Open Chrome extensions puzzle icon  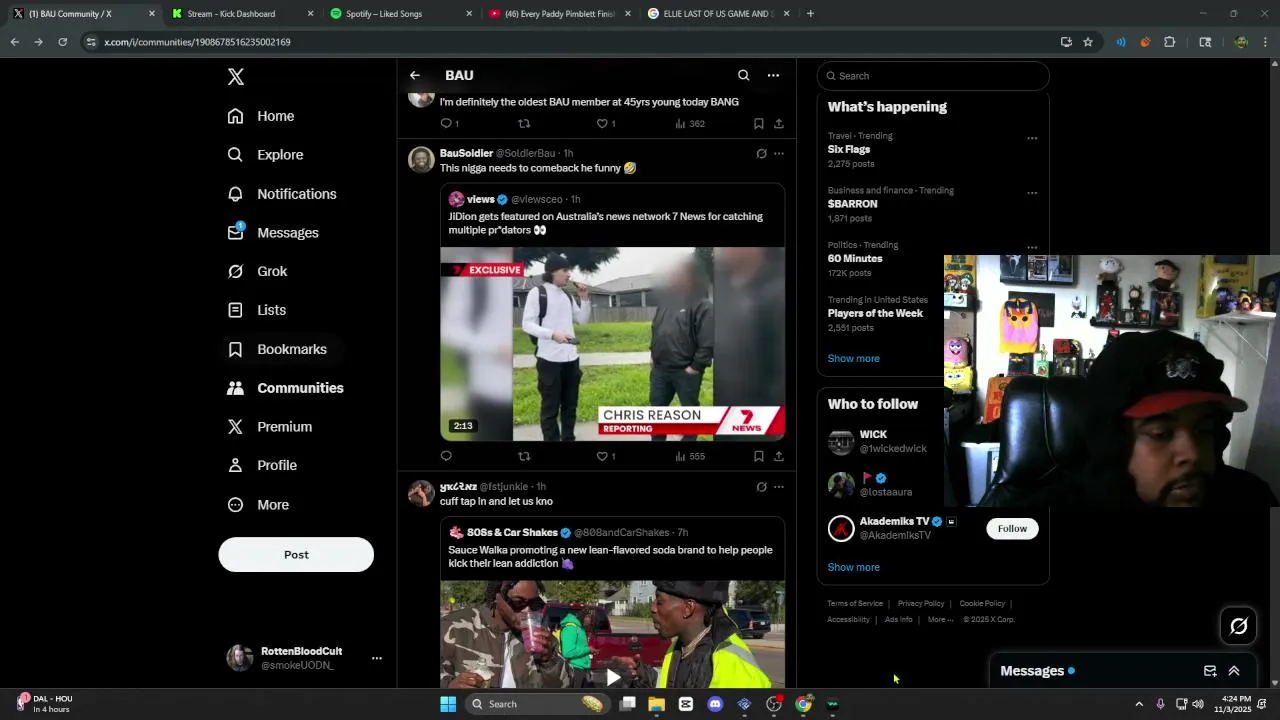pyautogui.click(x=1170, y=42)
